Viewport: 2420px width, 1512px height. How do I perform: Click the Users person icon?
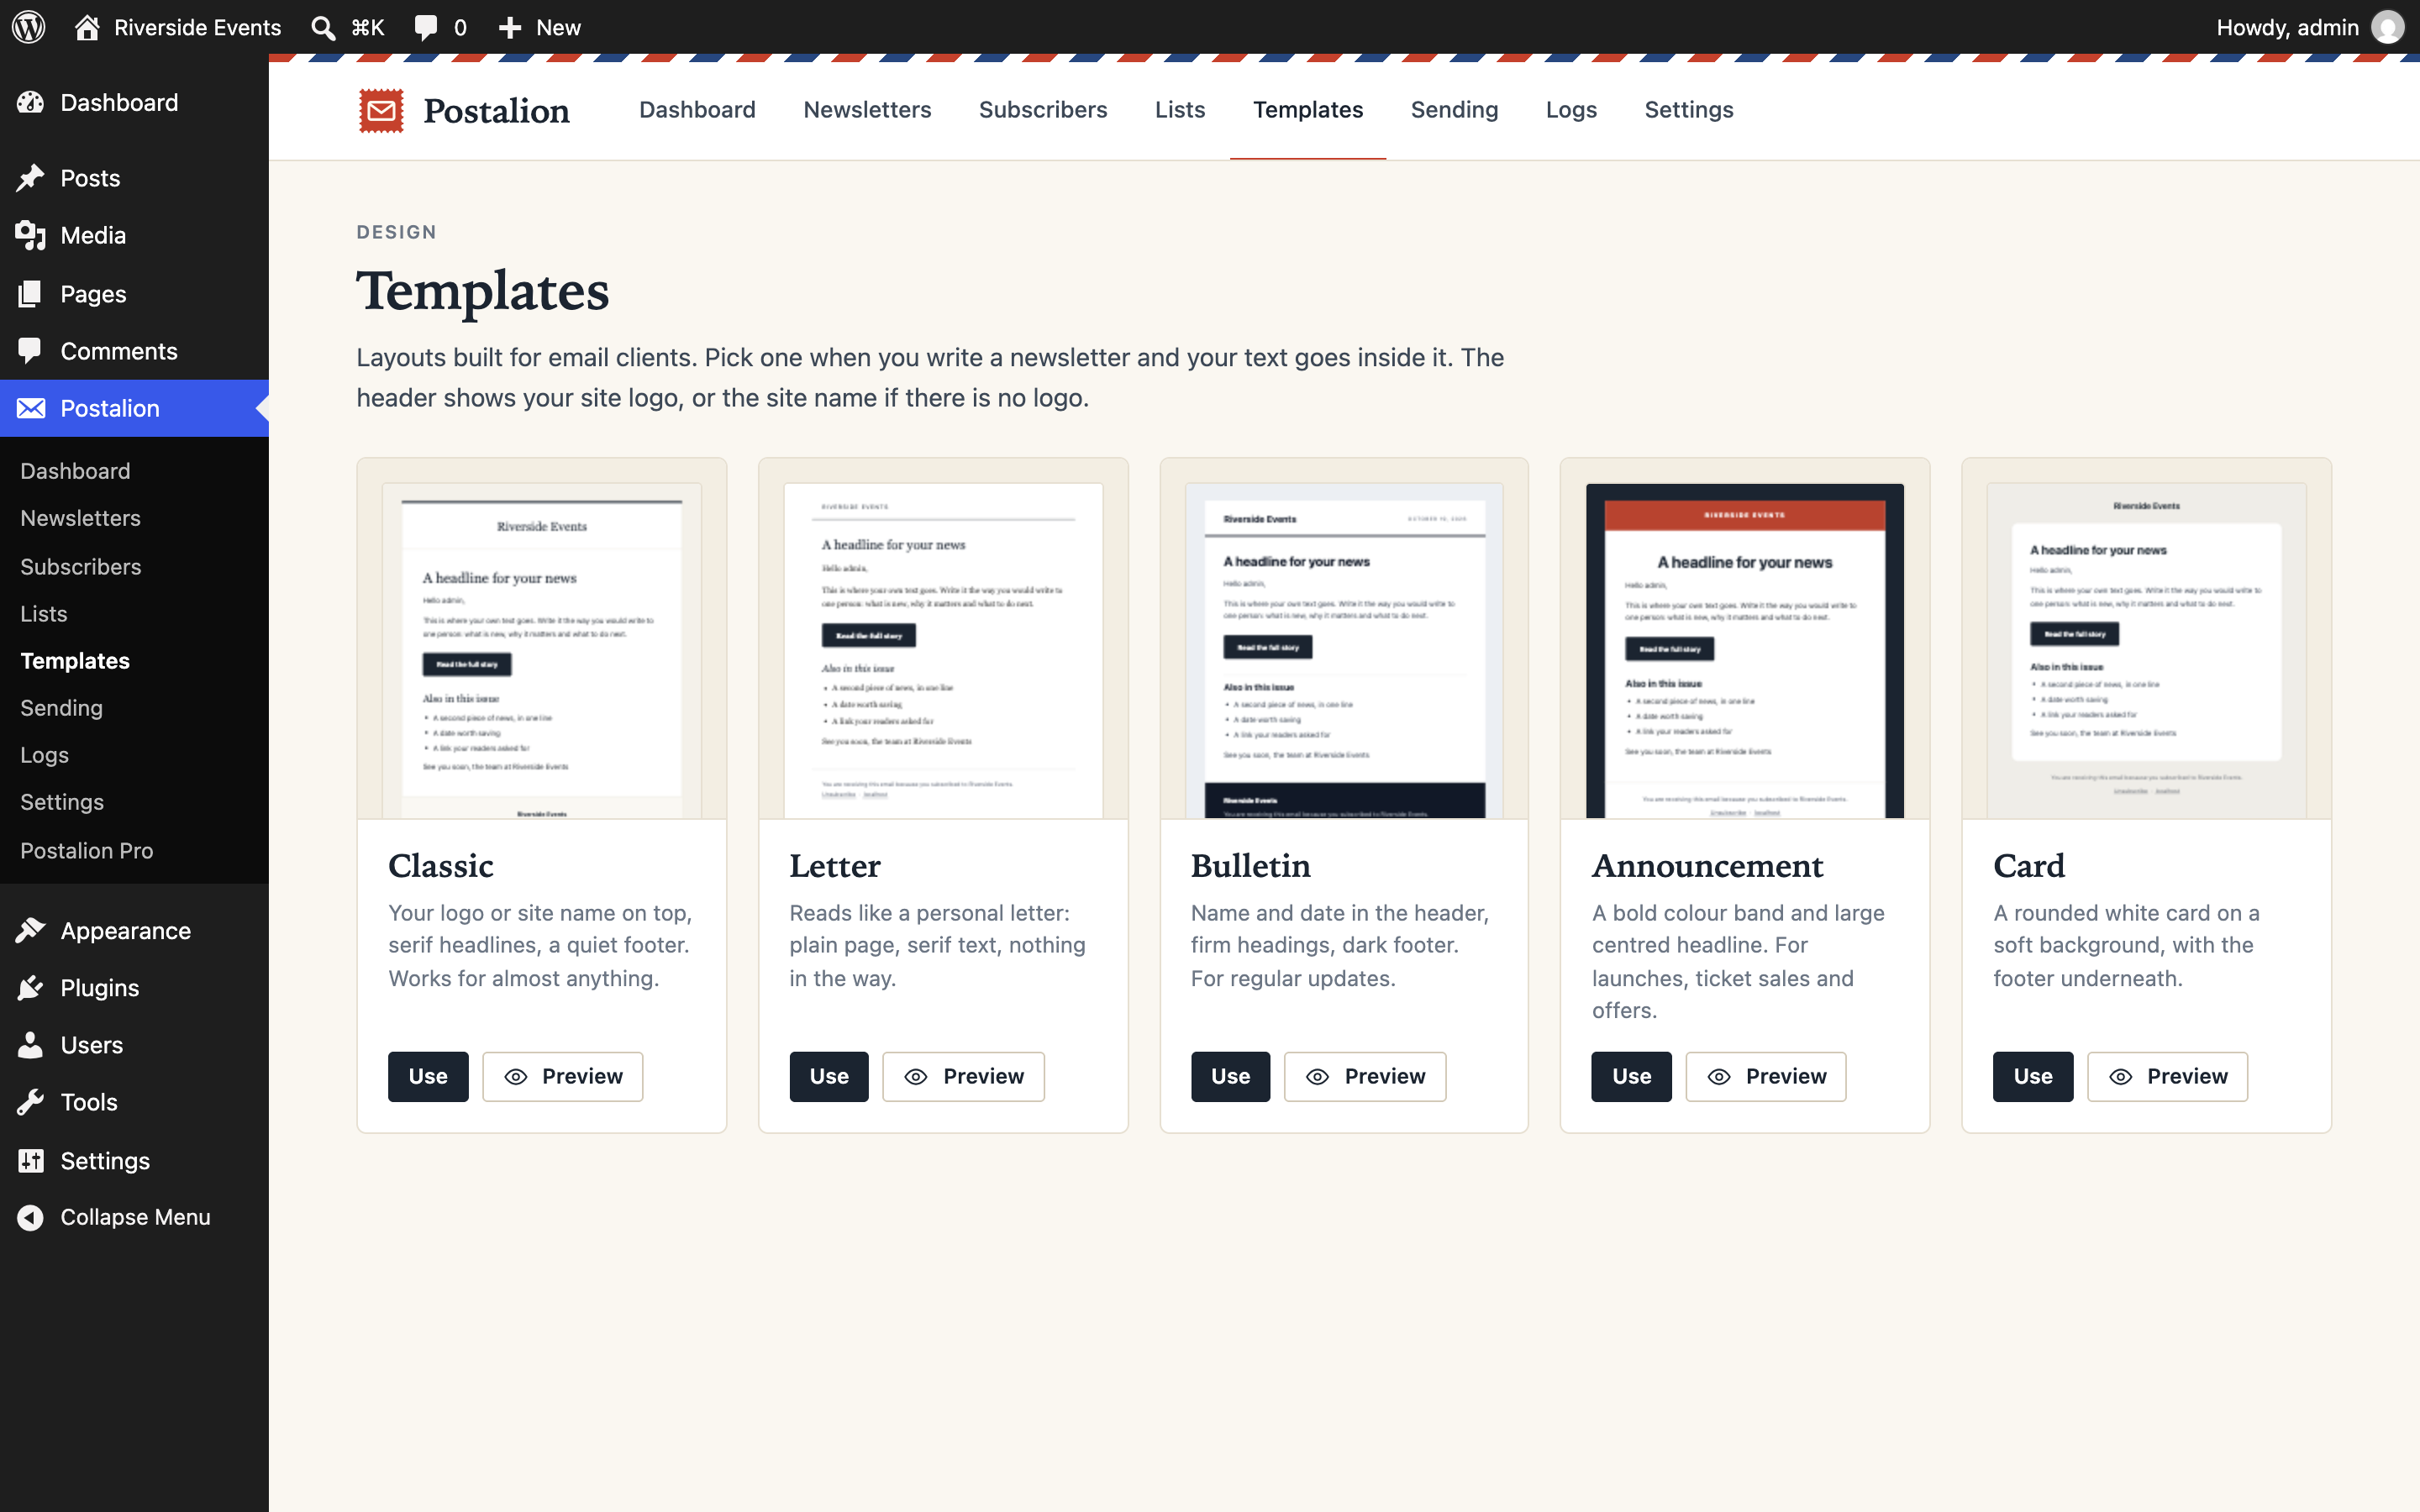point(30,1045)
